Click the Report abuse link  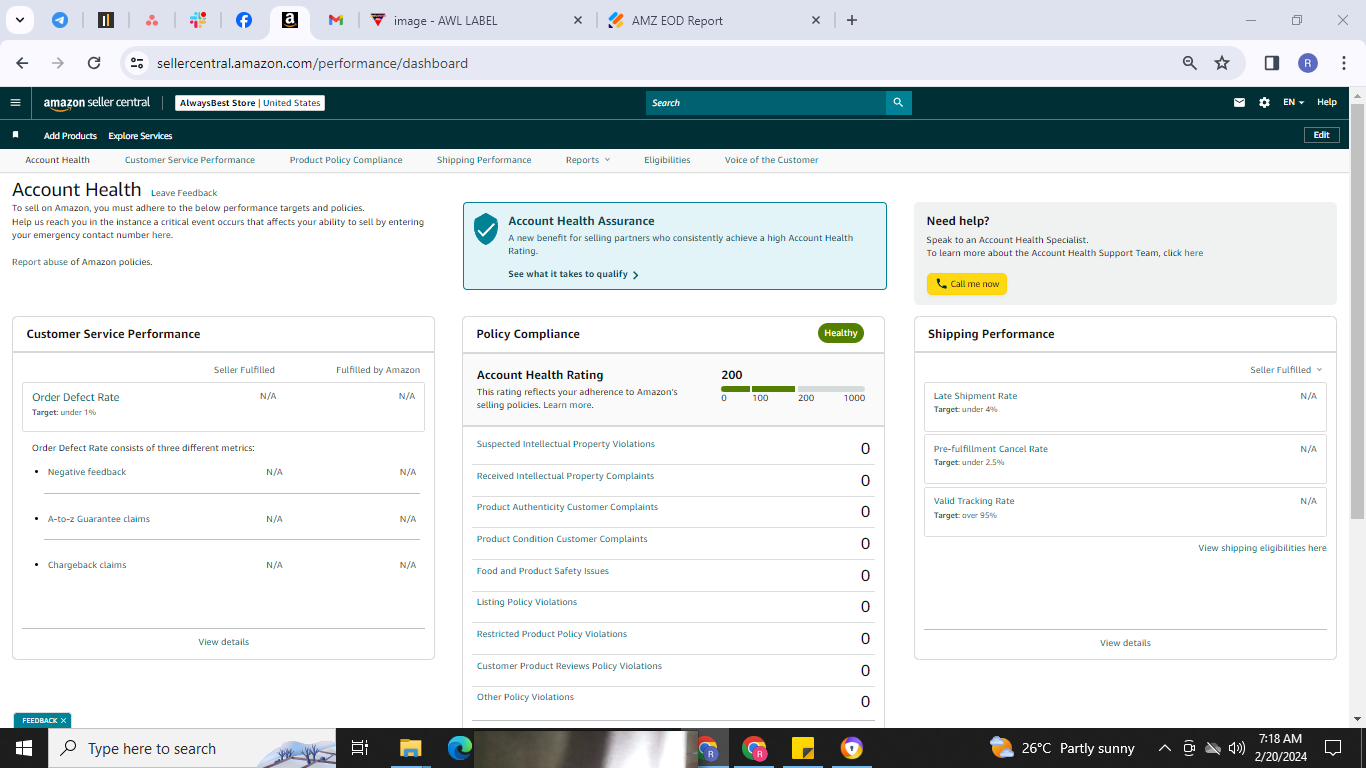click(x=40, y=262)
